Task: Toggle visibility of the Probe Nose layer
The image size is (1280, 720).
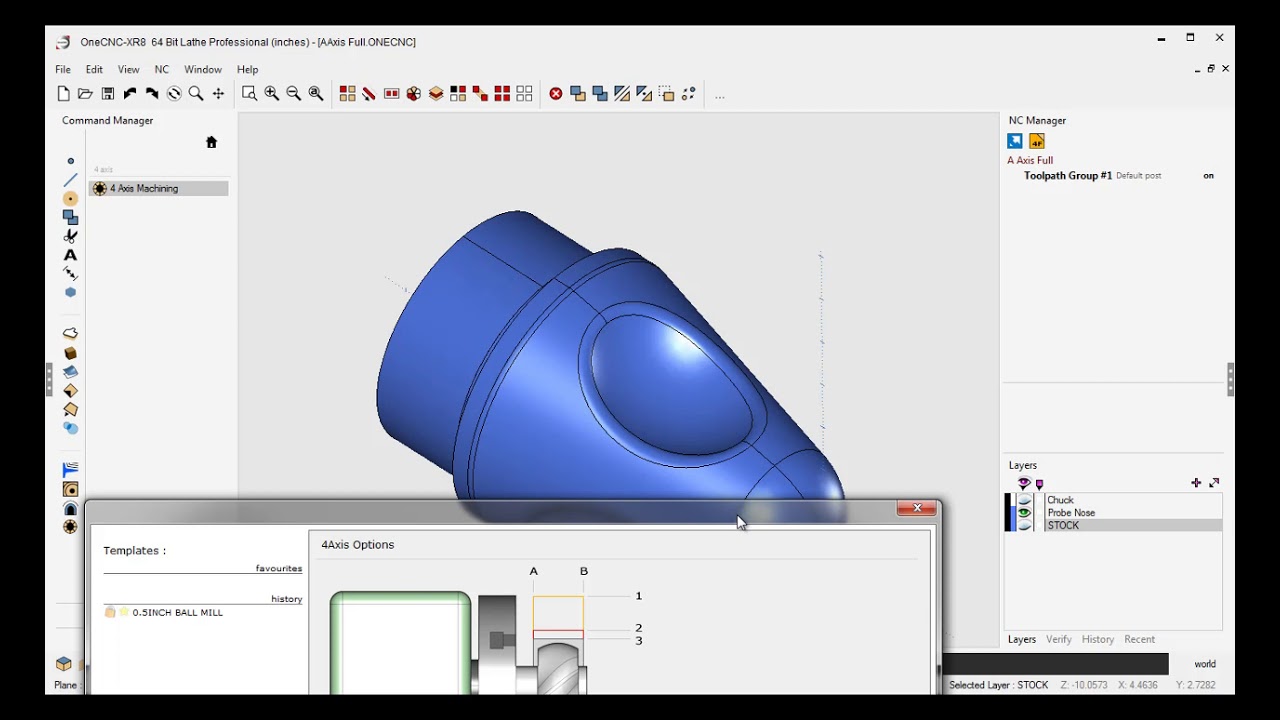Action: pos(1024,512)
